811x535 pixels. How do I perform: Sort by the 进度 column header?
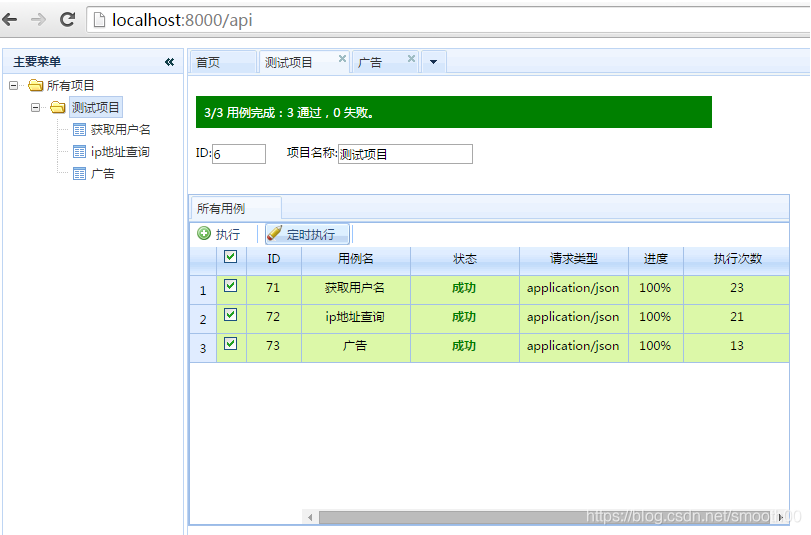tap(656, 259)
